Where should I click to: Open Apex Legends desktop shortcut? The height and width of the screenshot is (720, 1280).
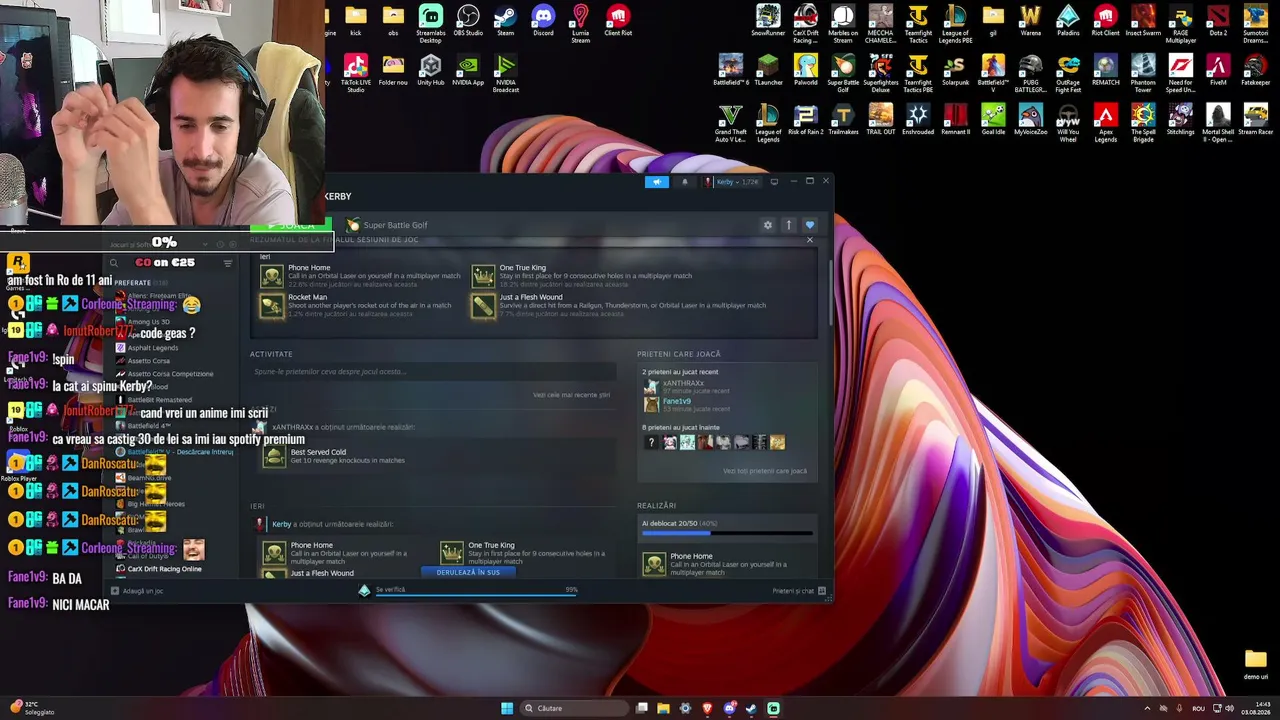[1106, 124]
